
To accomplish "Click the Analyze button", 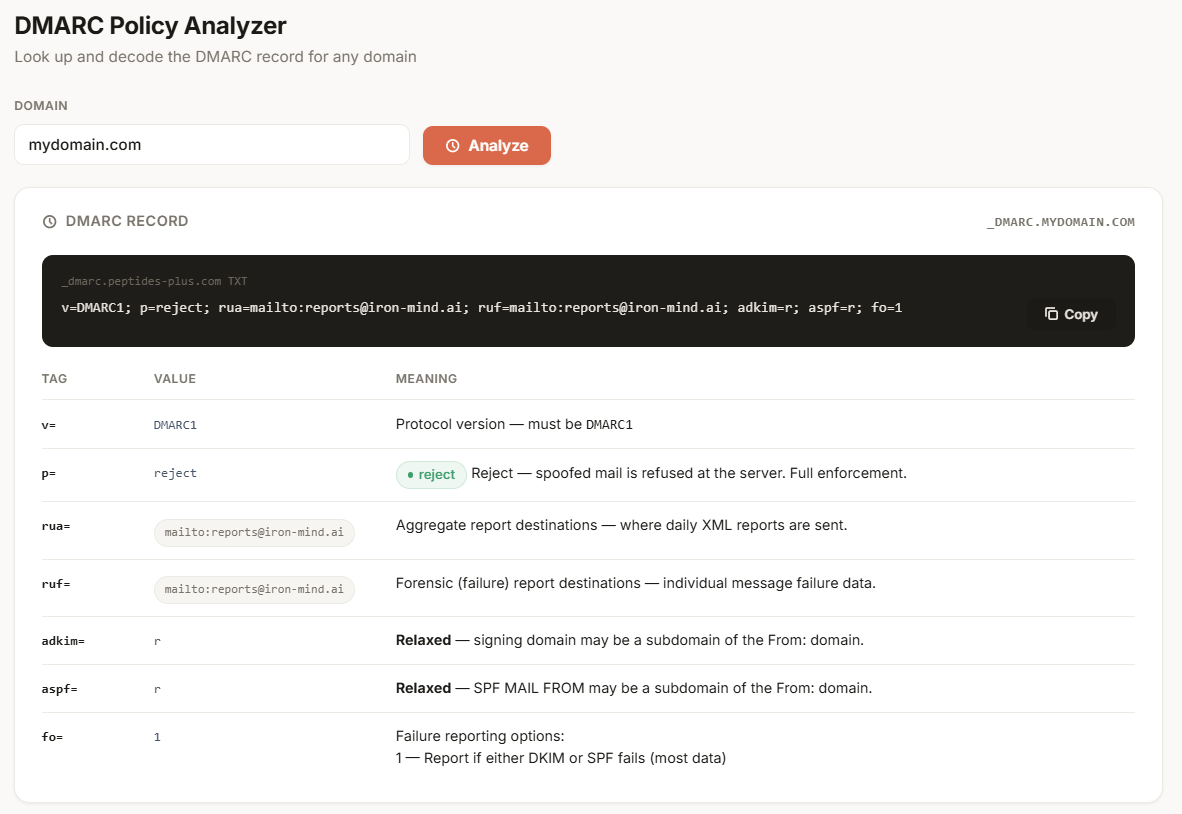I will pyautogui.click(x=487, y=145).
